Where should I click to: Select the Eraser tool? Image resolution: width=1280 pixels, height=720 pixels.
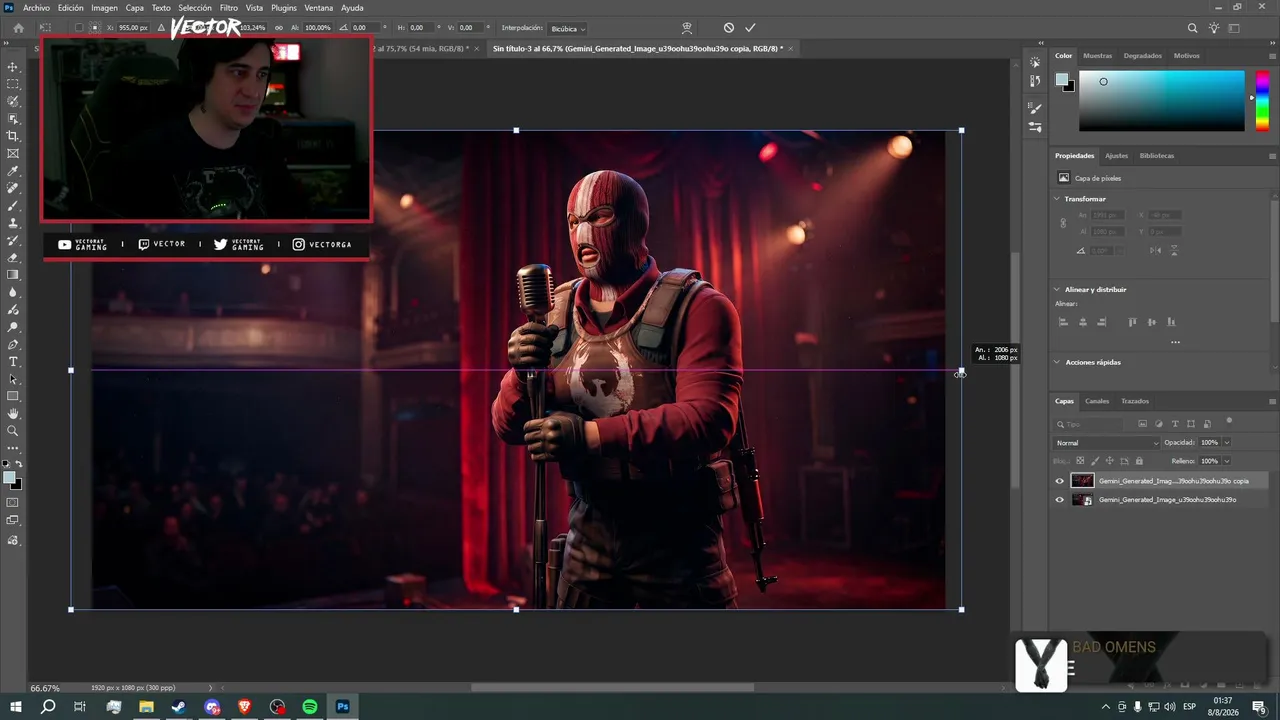(13, 257)
